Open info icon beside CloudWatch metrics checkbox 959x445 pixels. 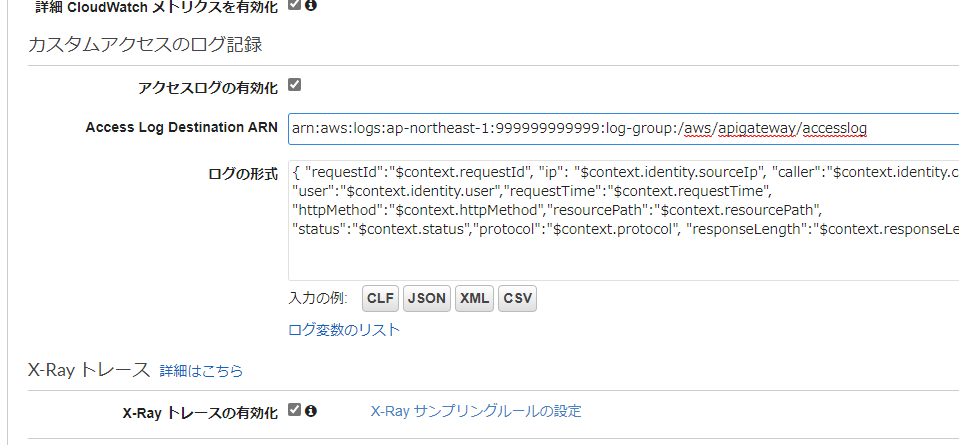311,6
